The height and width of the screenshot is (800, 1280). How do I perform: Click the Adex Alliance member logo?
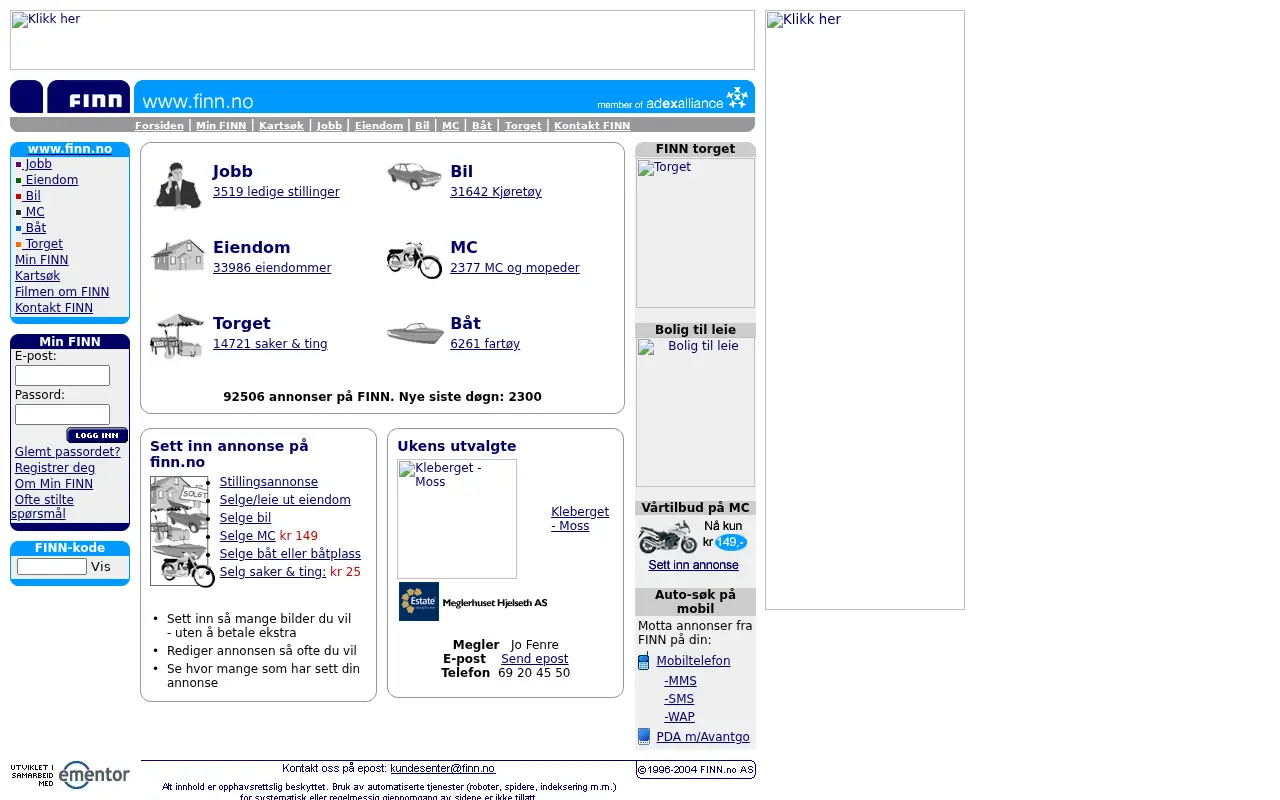click(673, 98)
